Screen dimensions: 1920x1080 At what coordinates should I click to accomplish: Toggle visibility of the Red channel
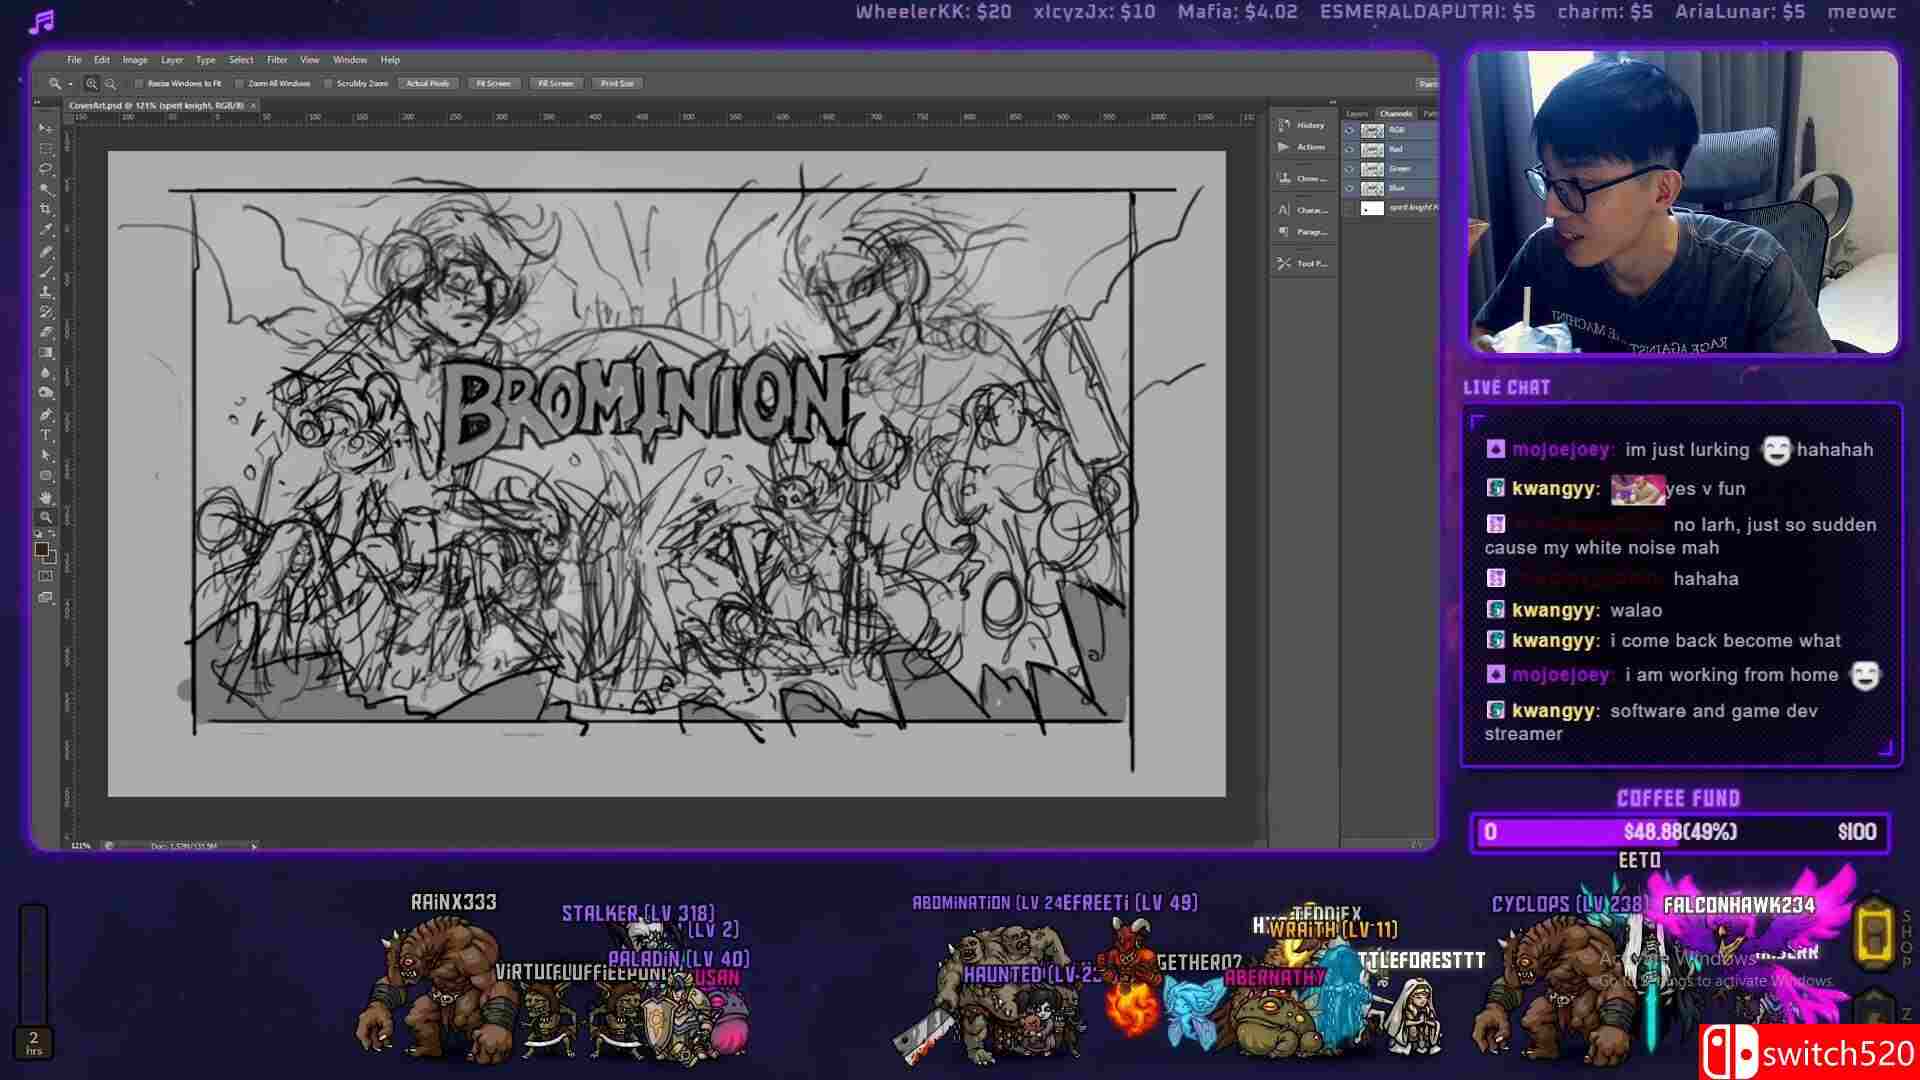1350,150
